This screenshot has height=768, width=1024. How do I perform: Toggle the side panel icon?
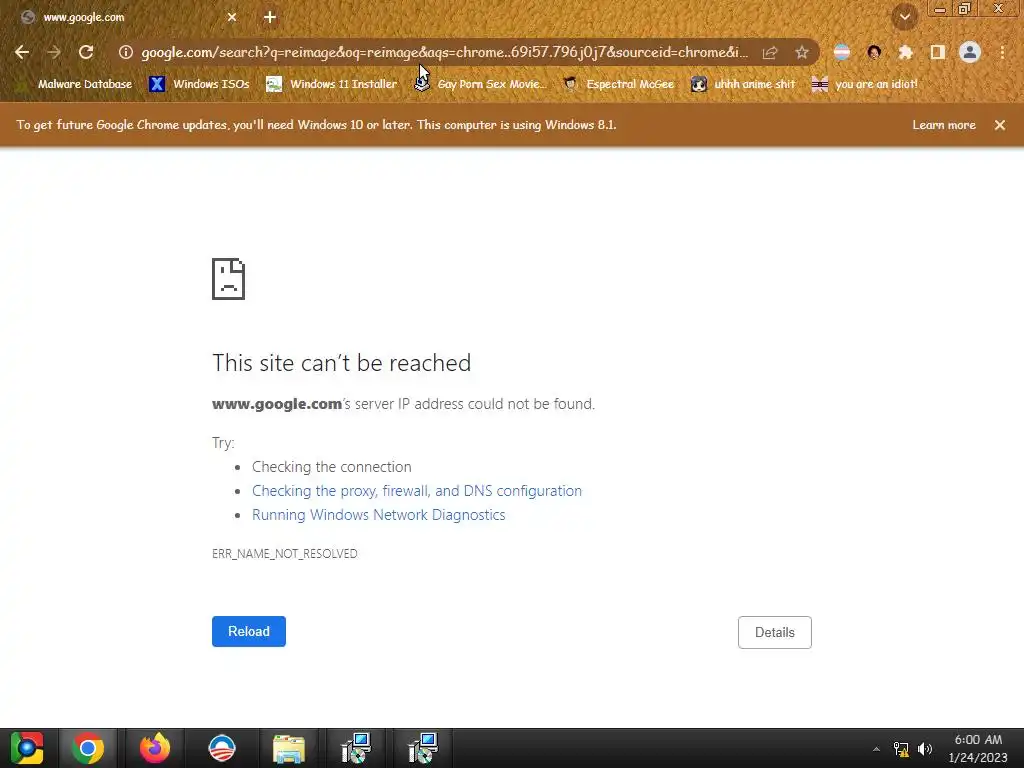938,52
